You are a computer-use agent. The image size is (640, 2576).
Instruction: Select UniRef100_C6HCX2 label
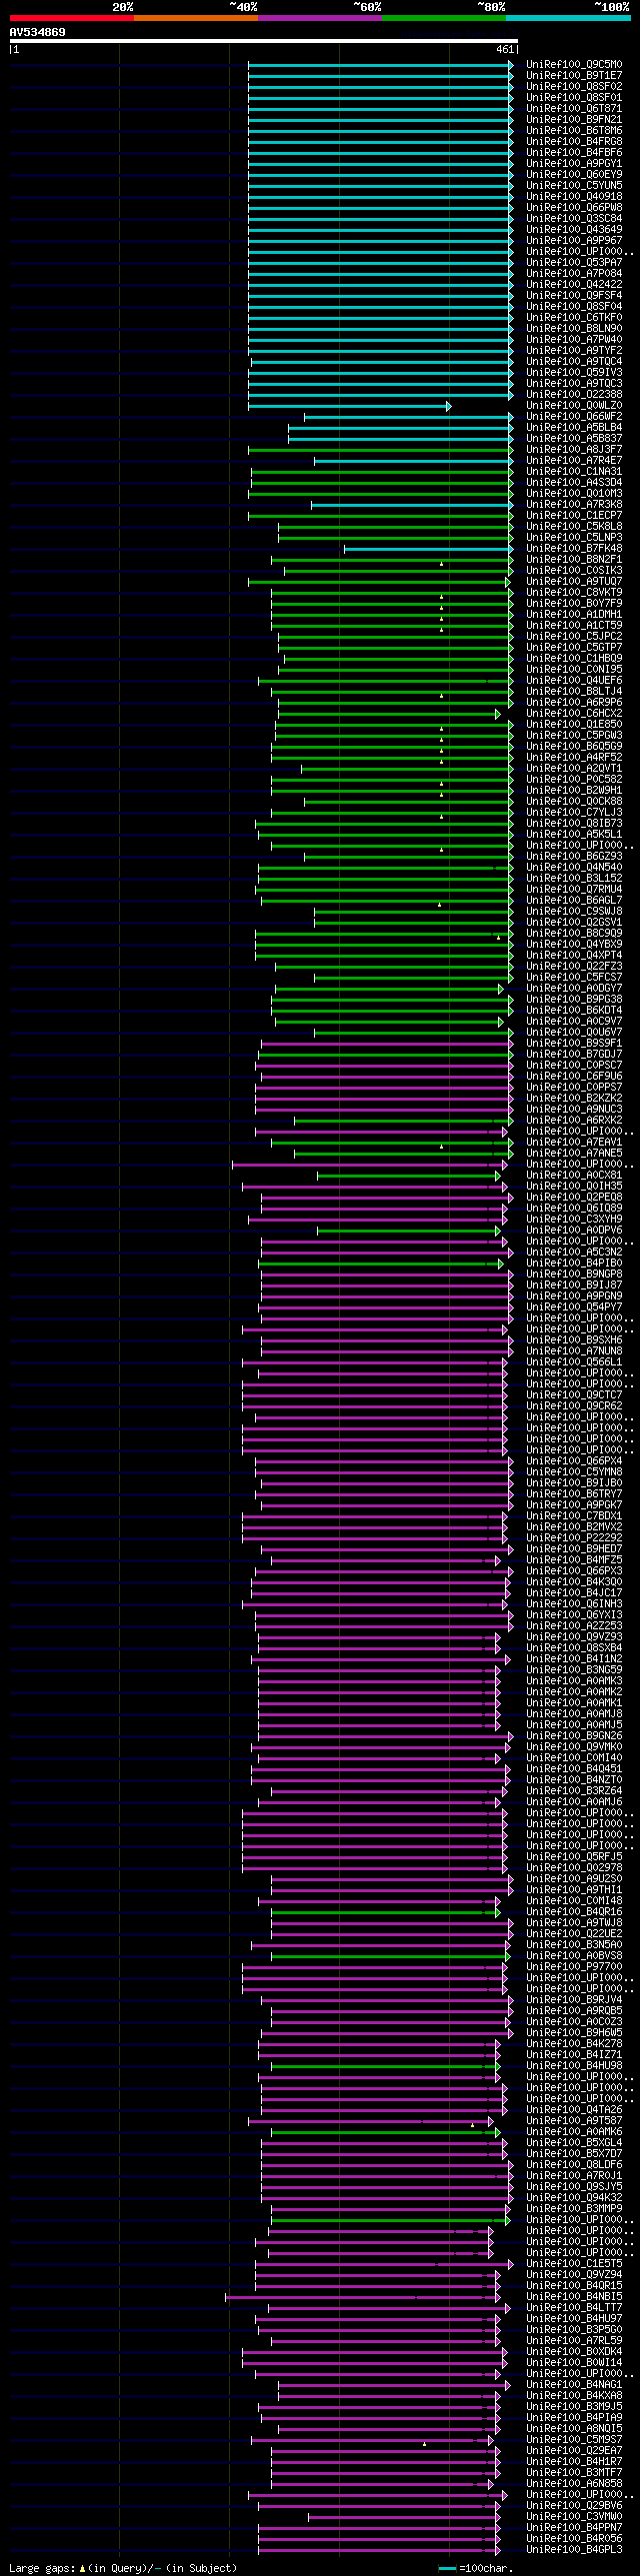[574, 714]
